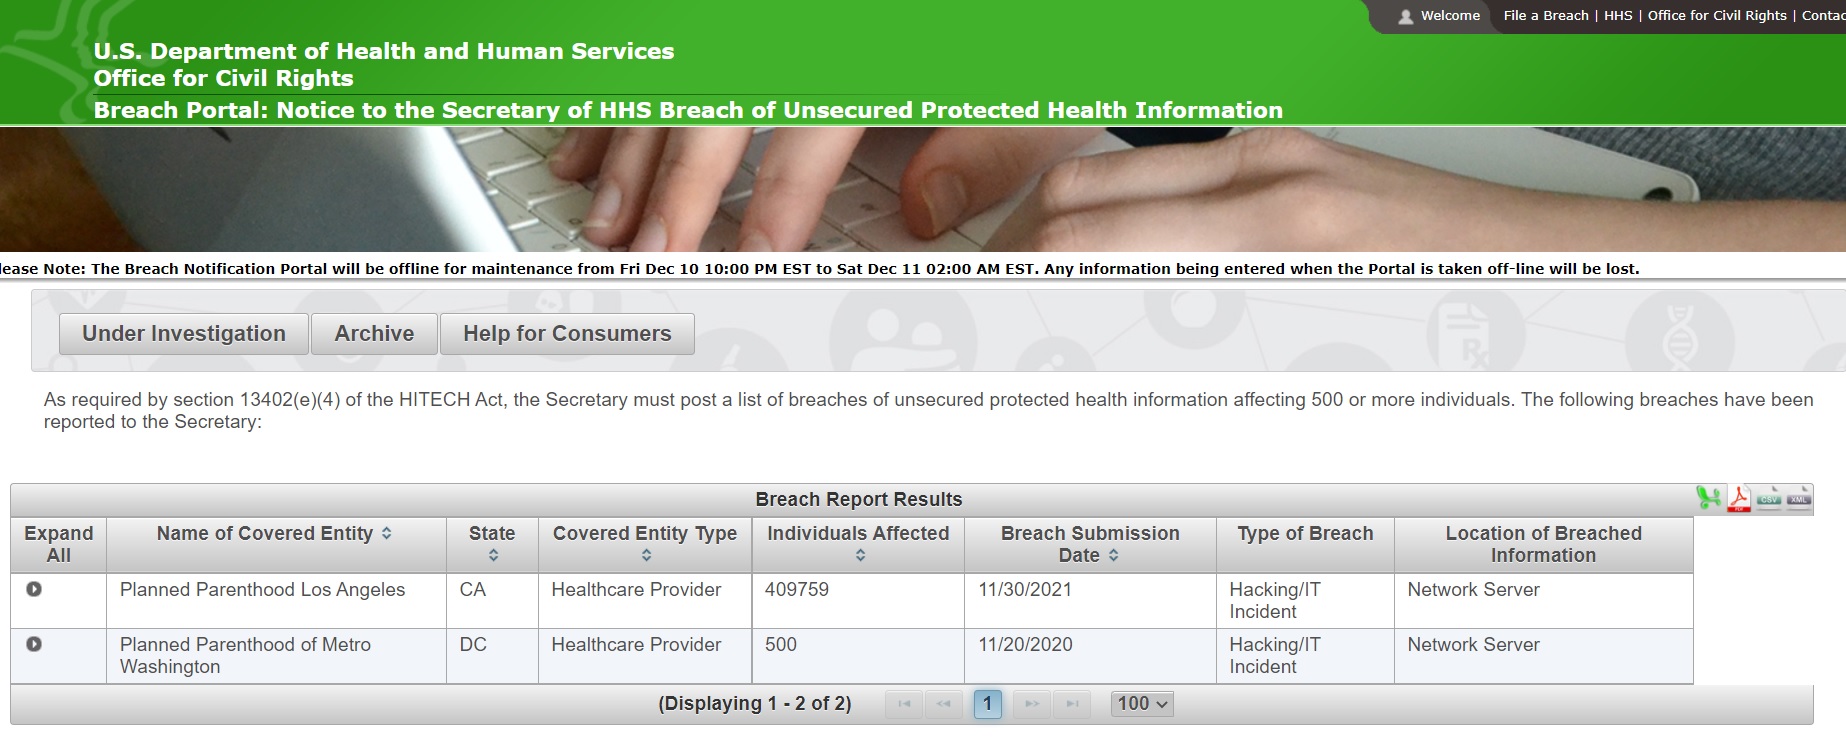The image size is (1846, 738).
Task: Sort table by State column
Action: pyautogui.click(x=492, y=556)
